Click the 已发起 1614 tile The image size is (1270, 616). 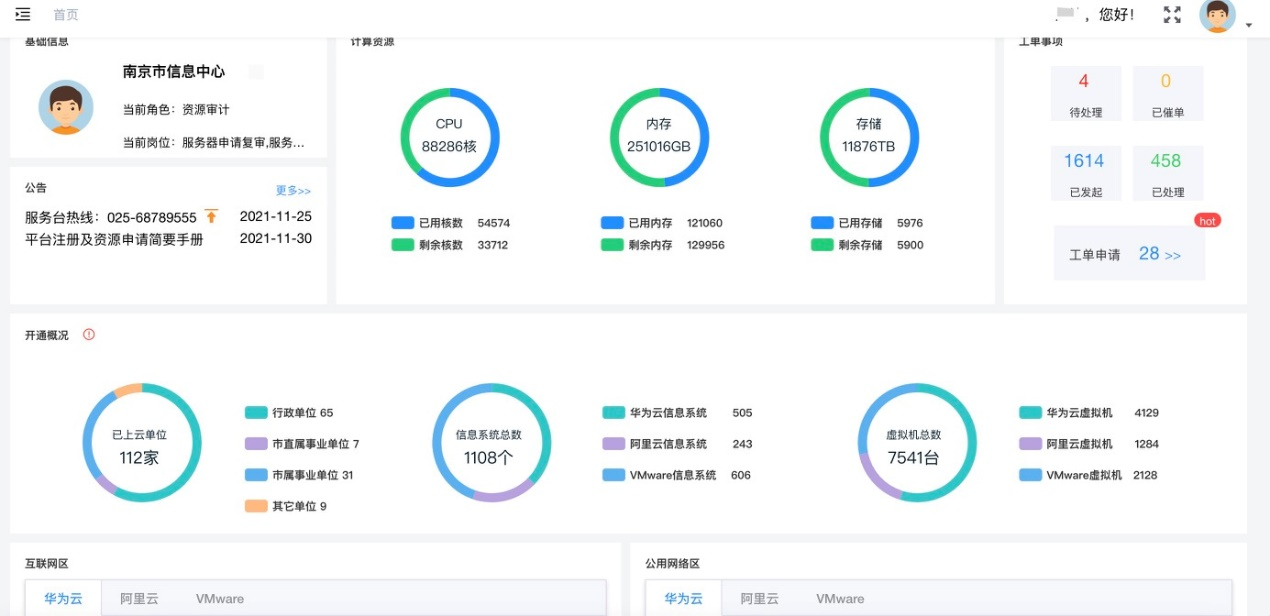click(x=1085, y=173)
